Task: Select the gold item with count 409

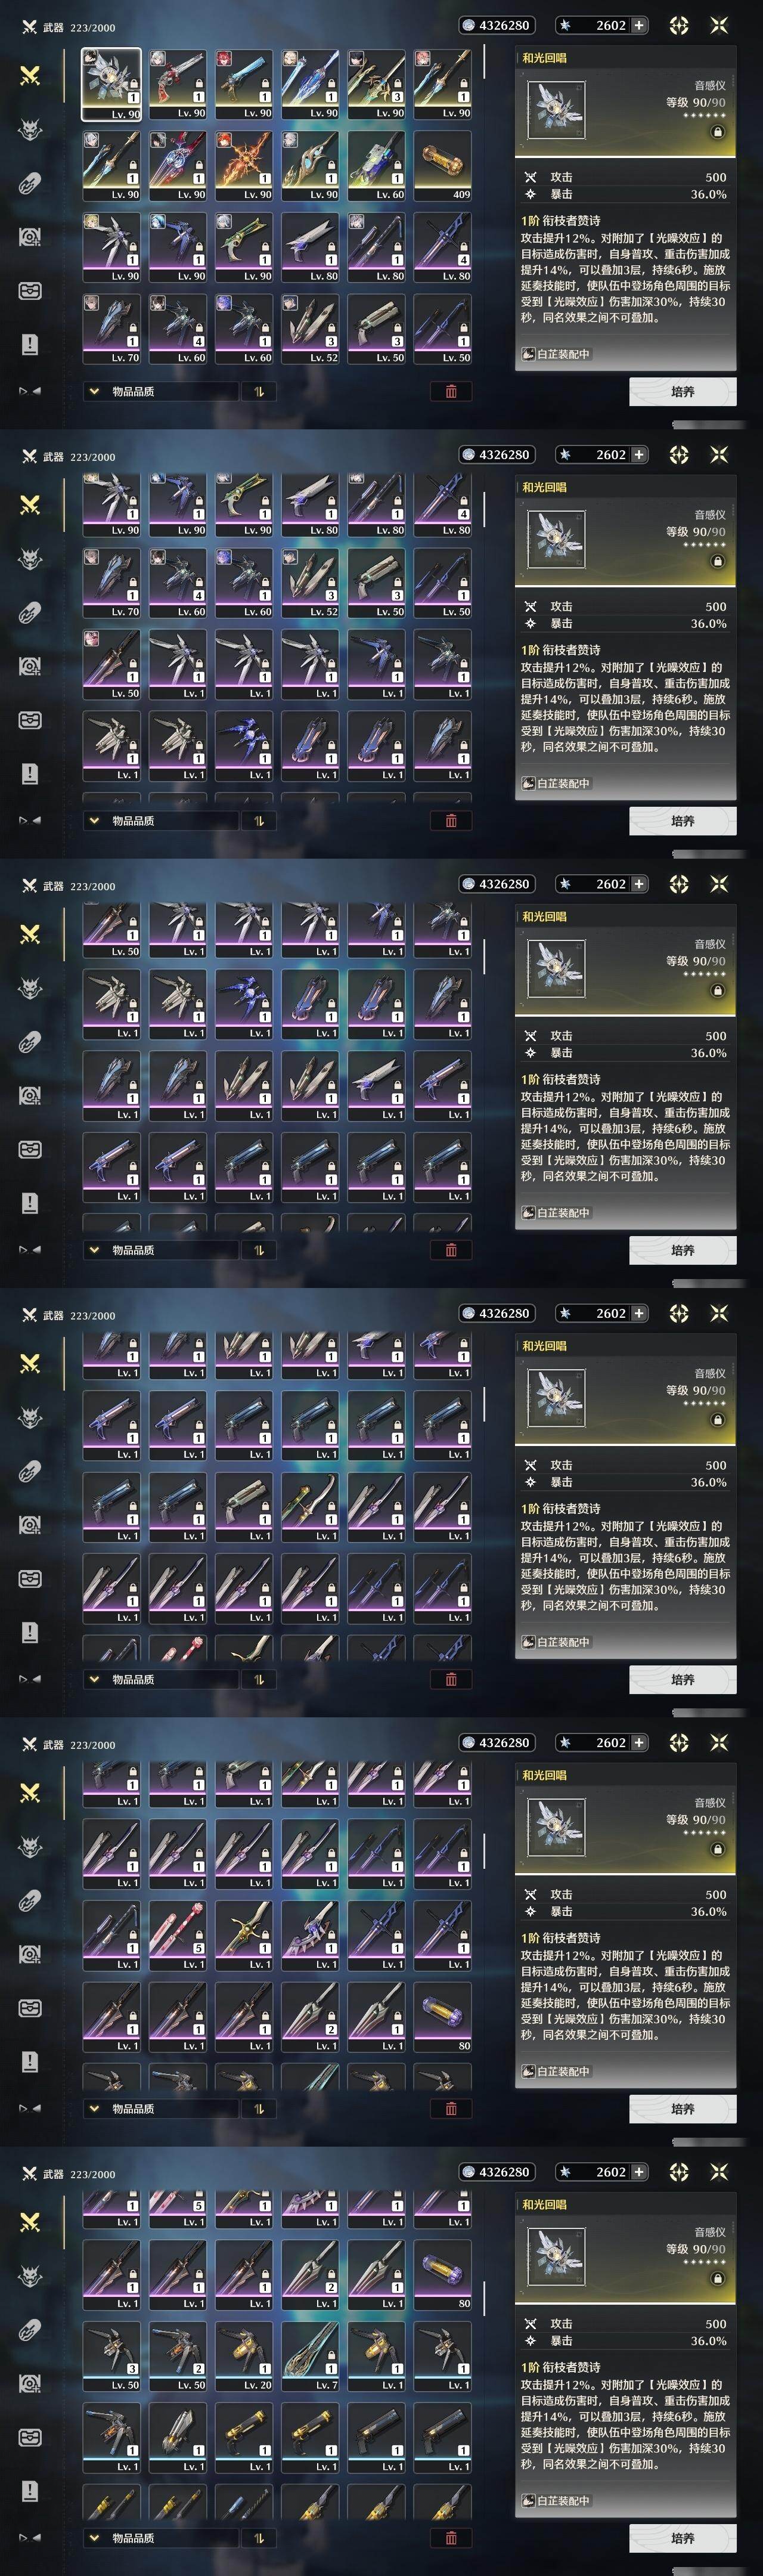Action: (x=443, y=166)
